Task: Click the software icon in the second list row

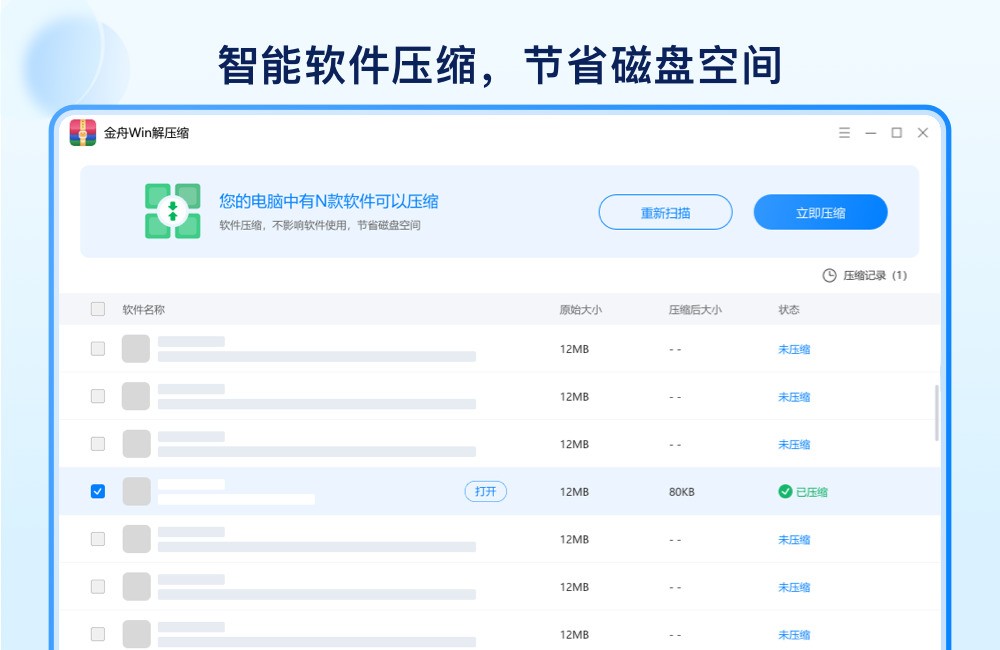Action: pyautogui.click(x=136, y=396)
